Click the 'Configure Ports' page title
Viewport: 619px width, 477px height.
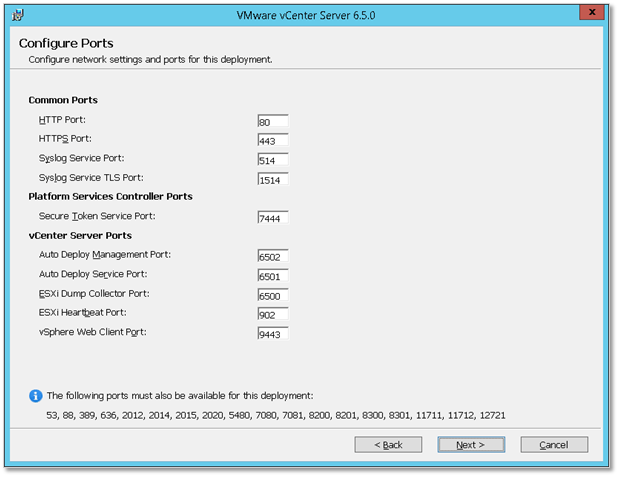tap(66, 43)
